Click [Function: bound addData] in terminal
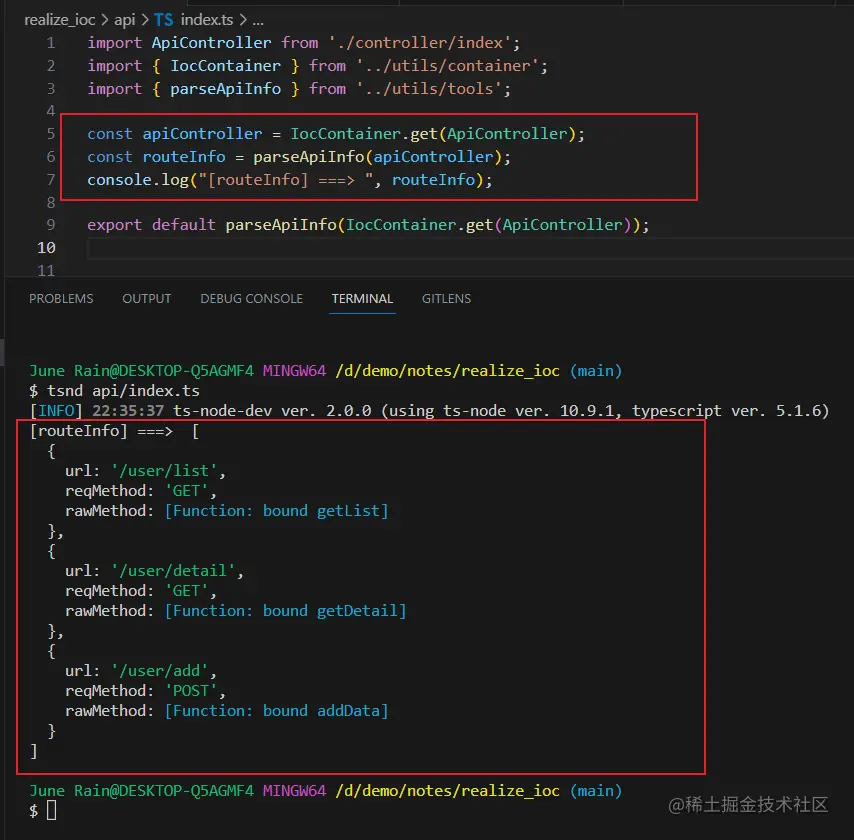Image resolution: width=854 pixels, height=840 pixels. coord(277,711)
